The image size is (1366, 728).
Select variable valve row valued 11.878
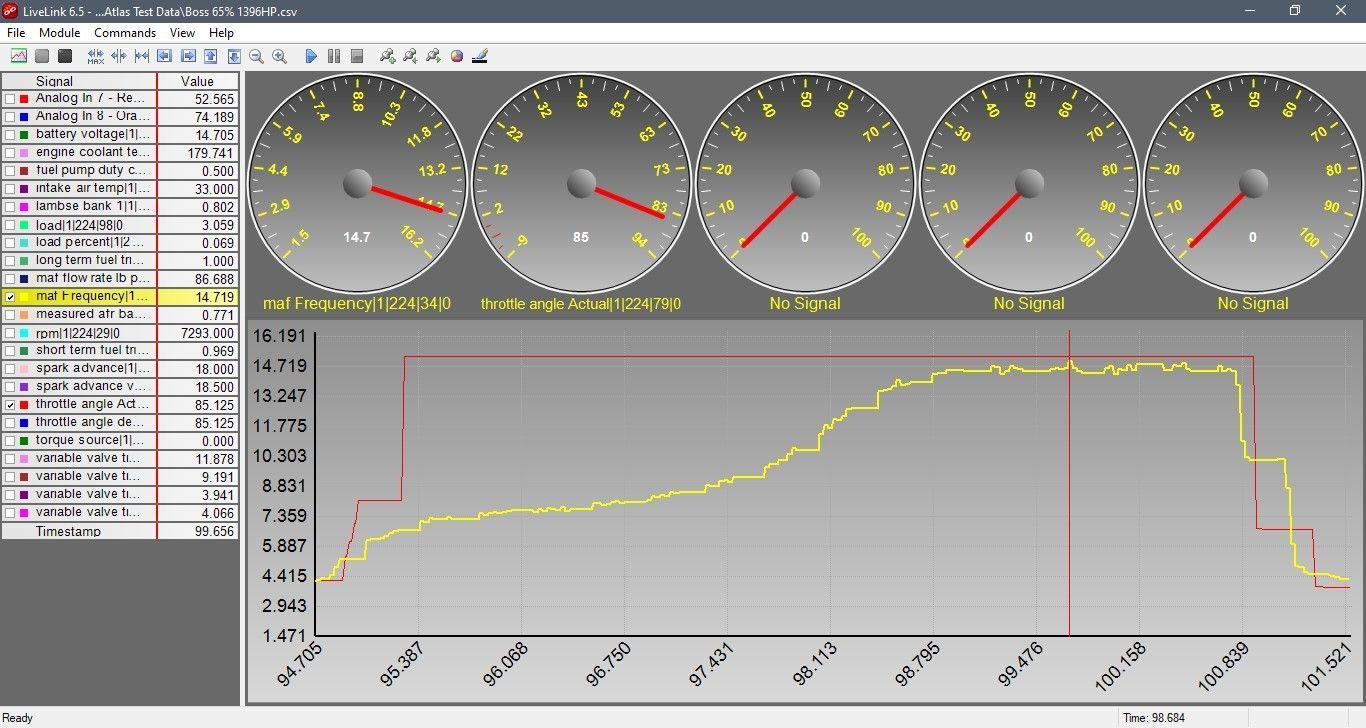(120, 459)
